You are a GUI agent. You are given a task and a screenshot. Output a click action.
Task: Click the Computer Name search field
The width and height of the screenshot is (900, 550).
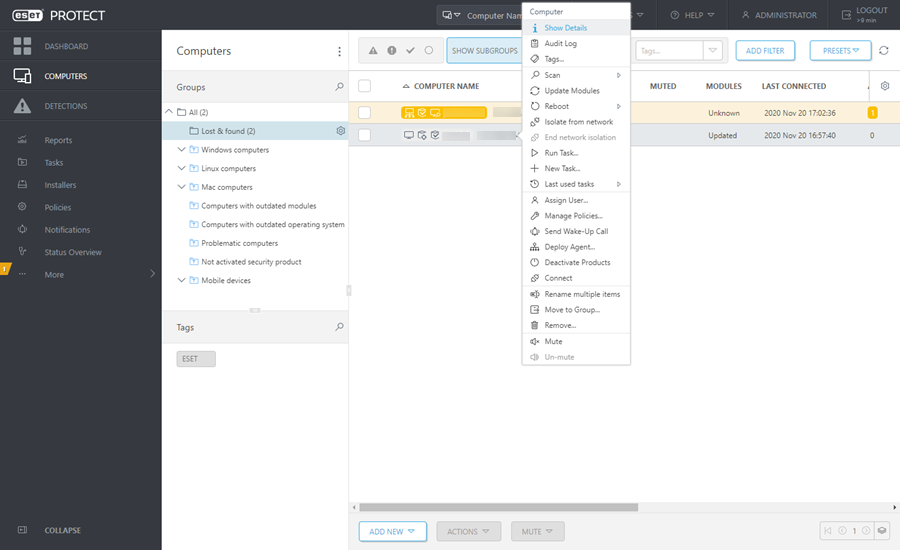[492, 16]
